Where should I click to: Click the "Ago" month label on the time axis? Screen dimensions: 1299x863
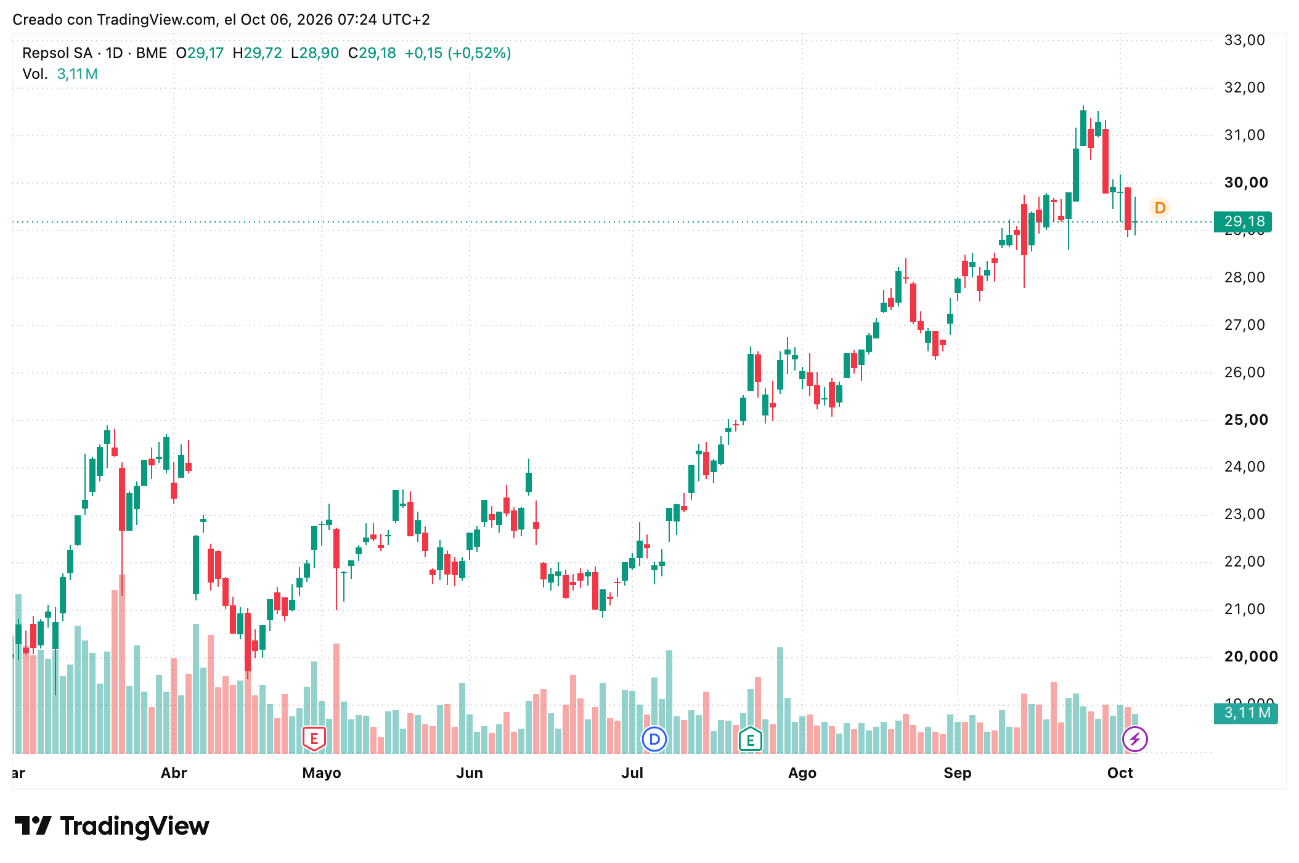pyautogui.click(x=802, y=773)
